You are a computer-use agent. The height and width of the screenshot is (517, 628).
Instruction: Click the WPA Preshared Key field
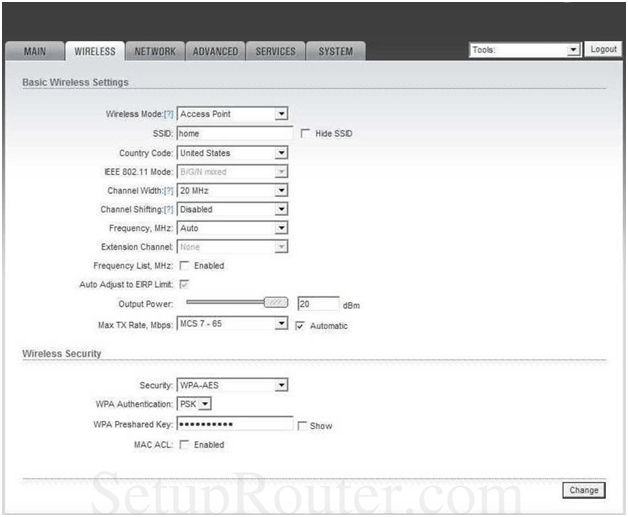(235, 424)
